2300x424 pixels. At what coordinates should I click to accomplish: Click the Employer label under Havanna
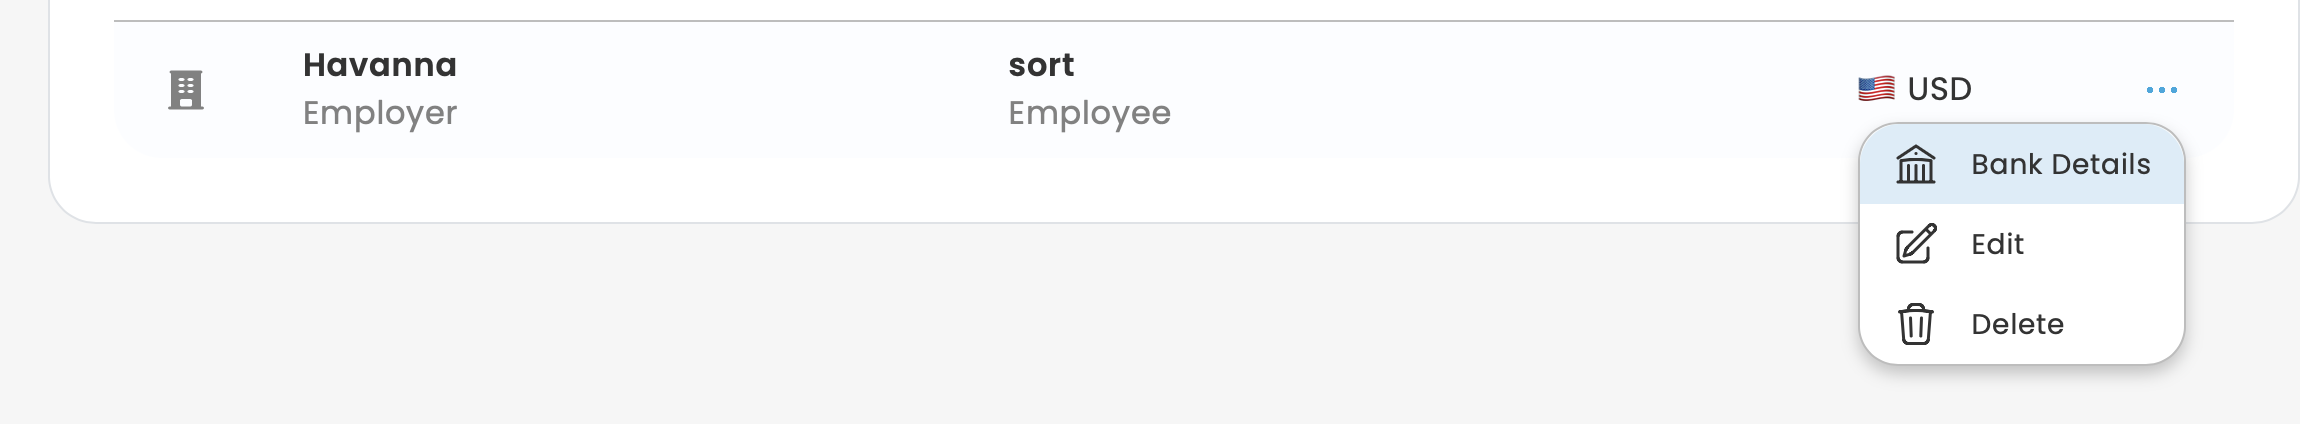click(380, 113)
